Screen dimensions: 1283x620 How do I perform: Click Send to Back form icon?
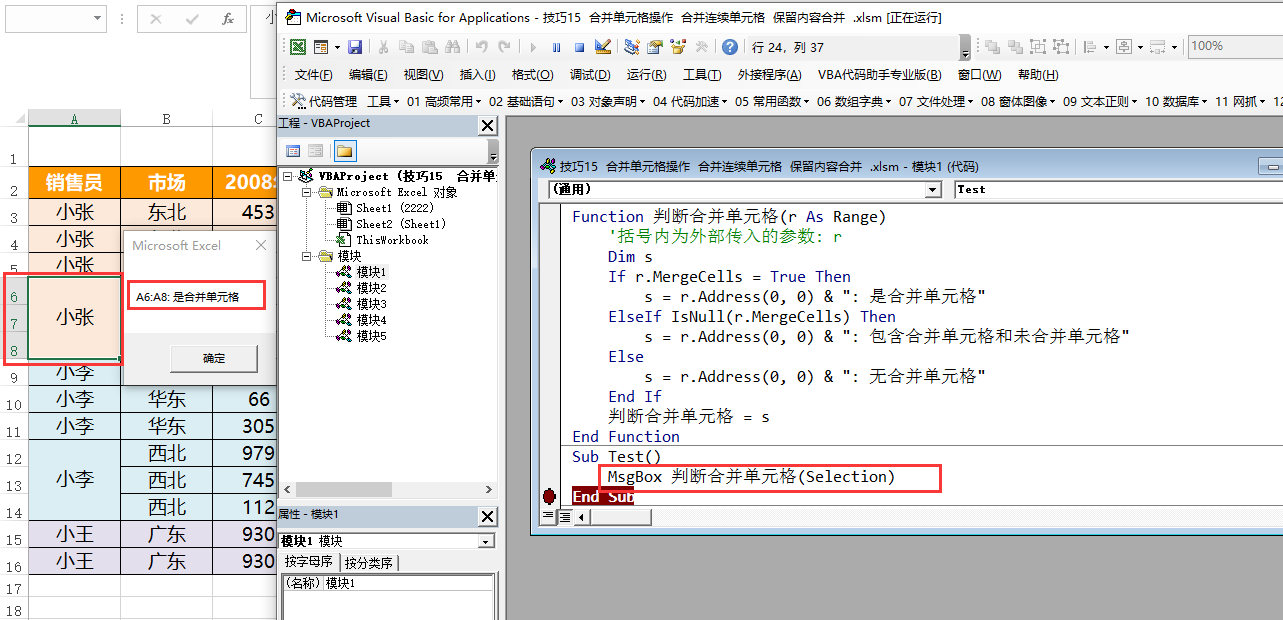[1016, 47]
